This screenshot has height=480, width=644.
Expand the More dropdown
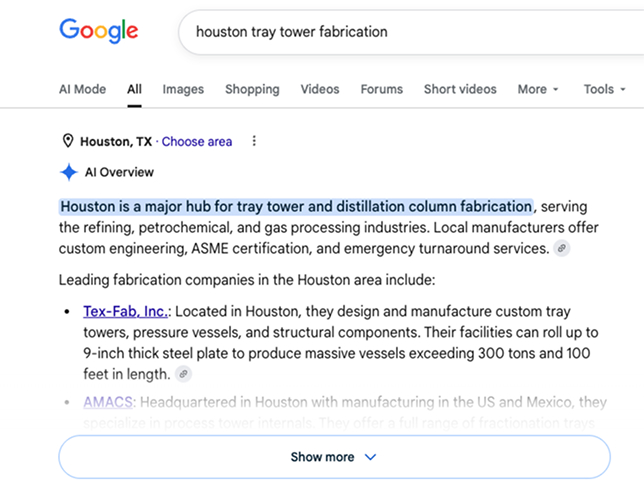pos(538,89)
